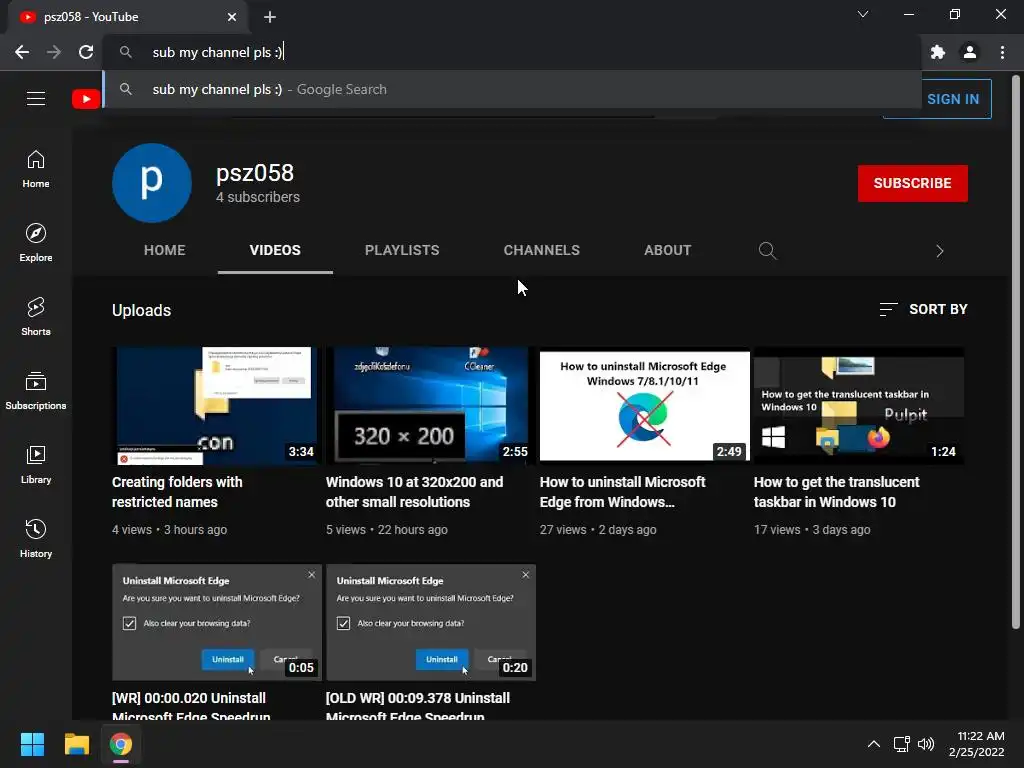The height and width of the screenshot is (768, 1024).
Task: Open the Sort By dropdown
Action: point(923,309)
